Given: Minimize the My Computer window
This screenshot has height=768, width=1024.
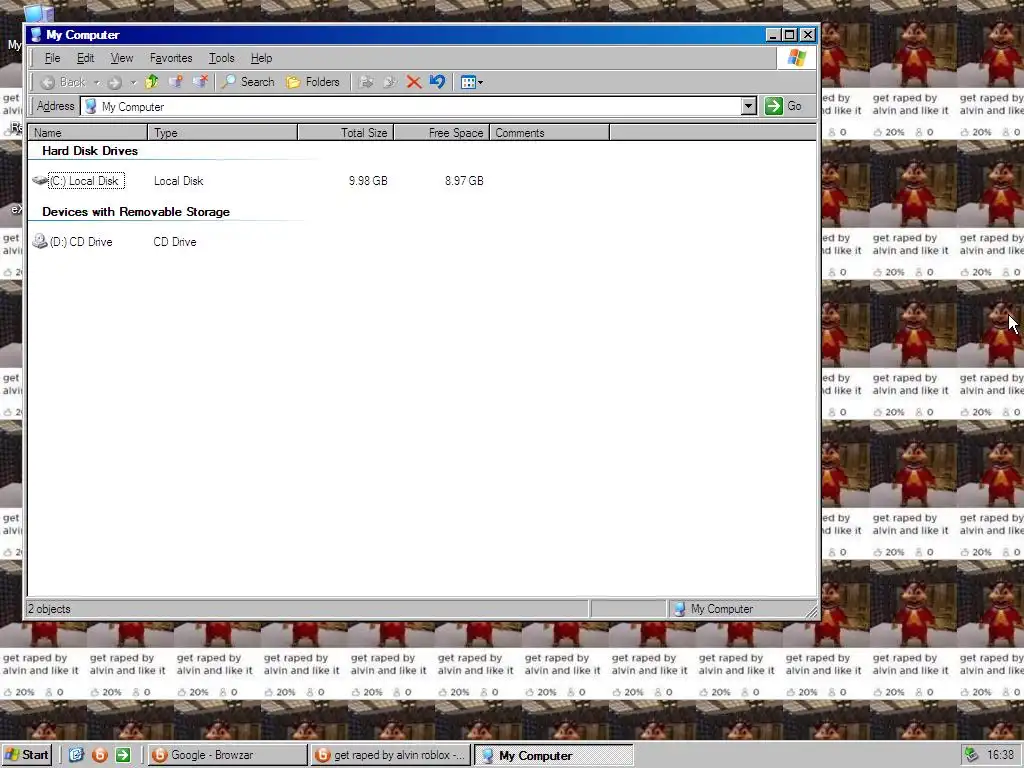Looking at the screenshot, I should pyautogui.click(x=773, y=35).
